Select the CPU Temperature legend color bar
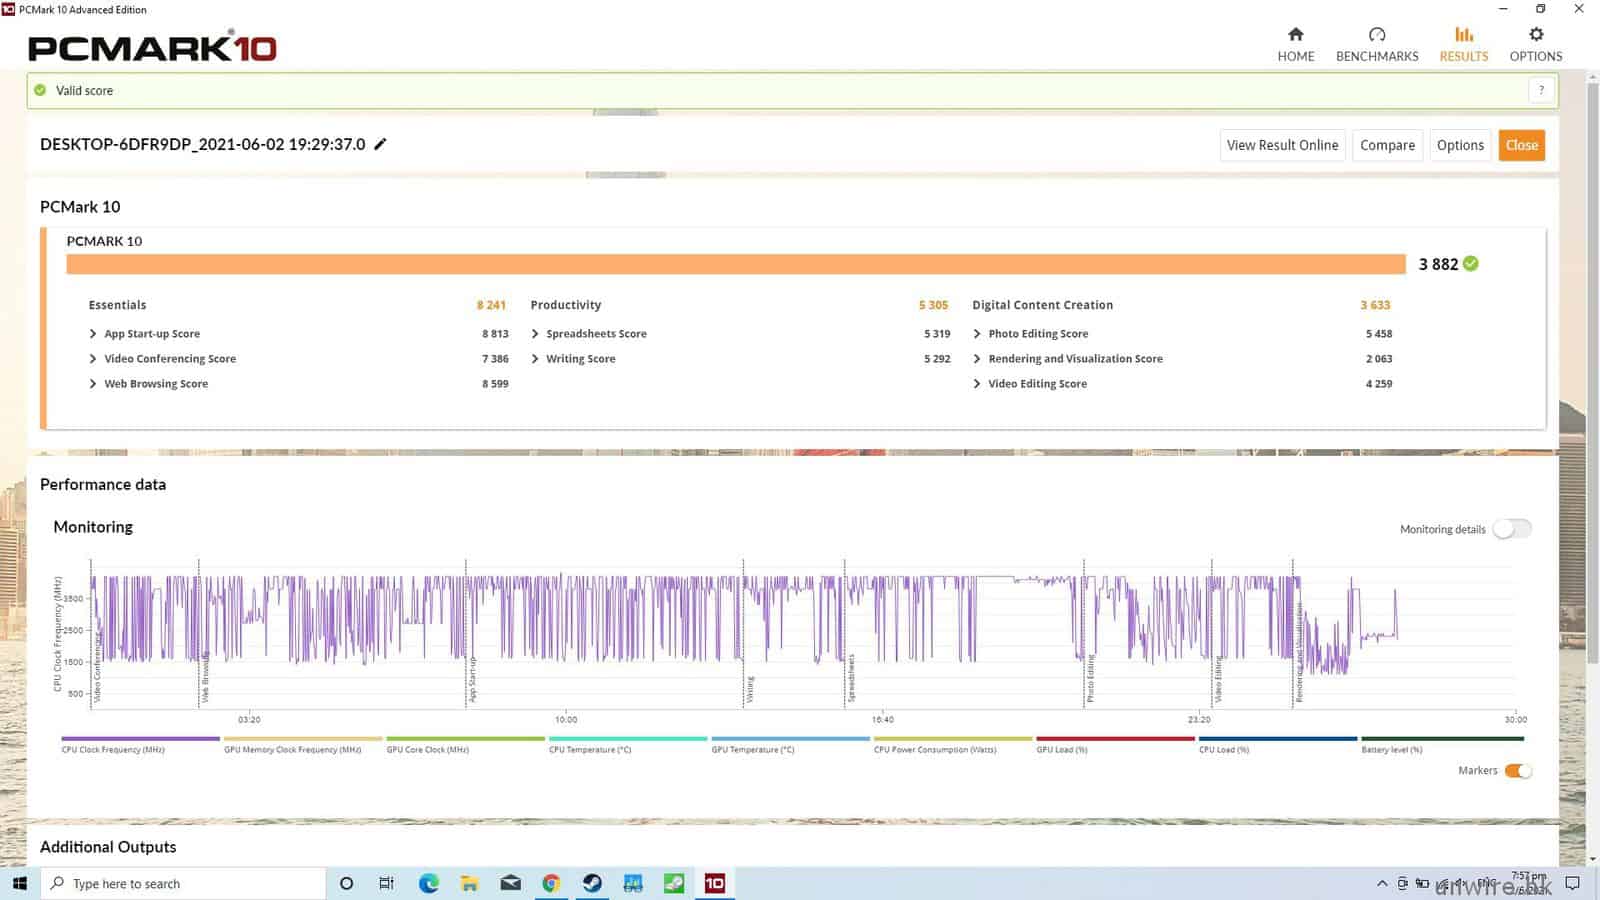 pos(628,739)
